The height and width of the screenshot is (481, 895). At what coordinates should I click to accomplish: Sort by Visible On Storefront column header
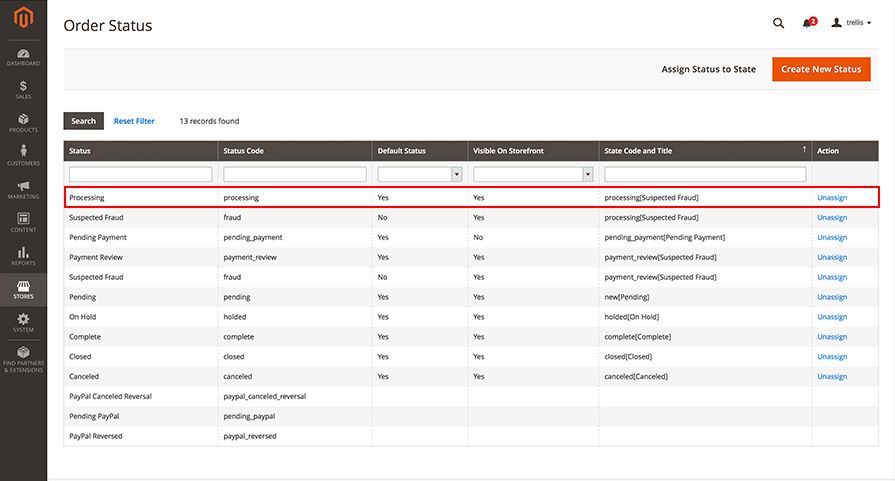pyautogui.click(x=533, y=151)
